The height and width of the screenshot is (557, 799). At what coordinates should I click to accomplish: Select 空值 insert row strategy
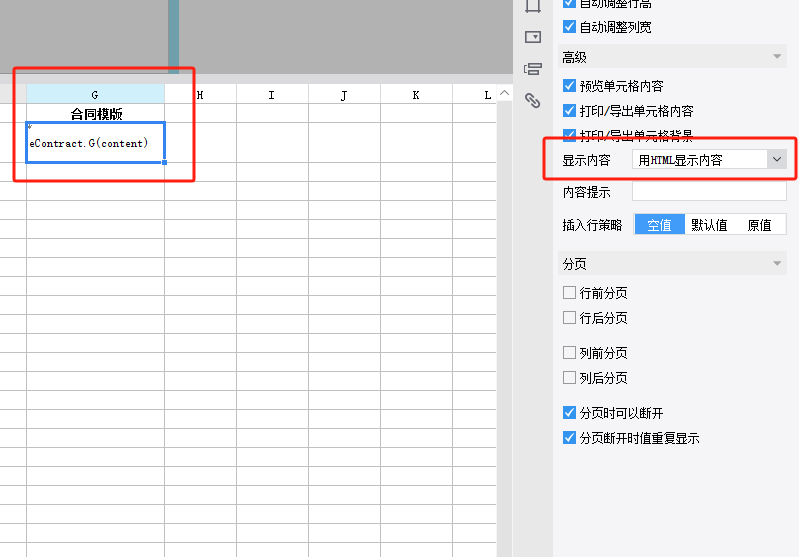click(x=659, y=225)
